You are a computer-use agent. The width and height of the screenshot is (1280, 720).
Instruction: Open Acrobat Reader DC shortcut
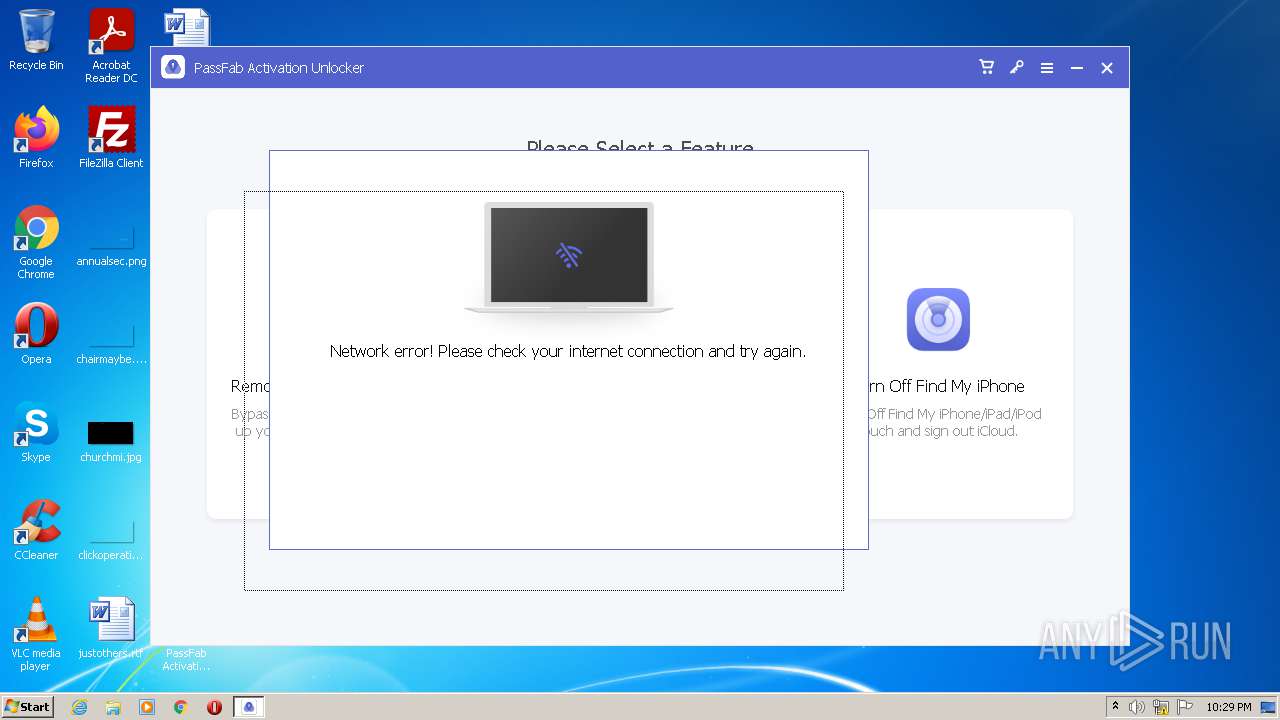[111, 46]
